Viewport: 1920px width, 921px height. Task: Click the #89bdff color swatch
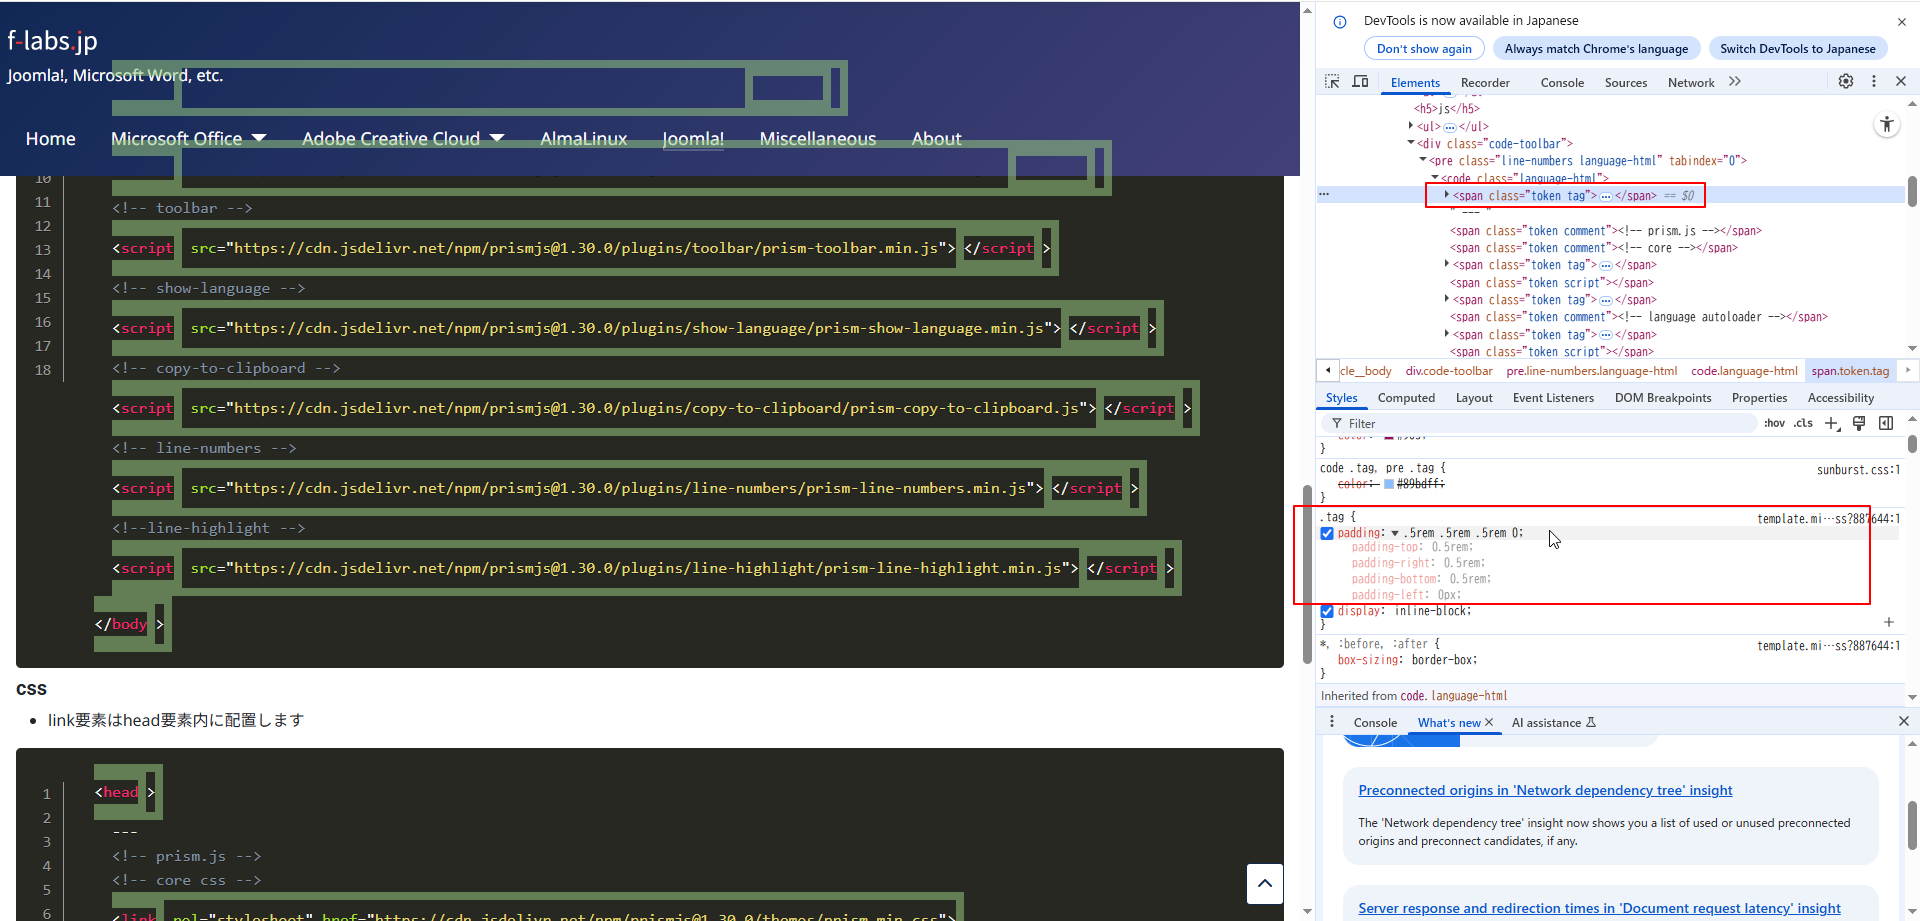pyautogui.click(x=1388, y=483)
